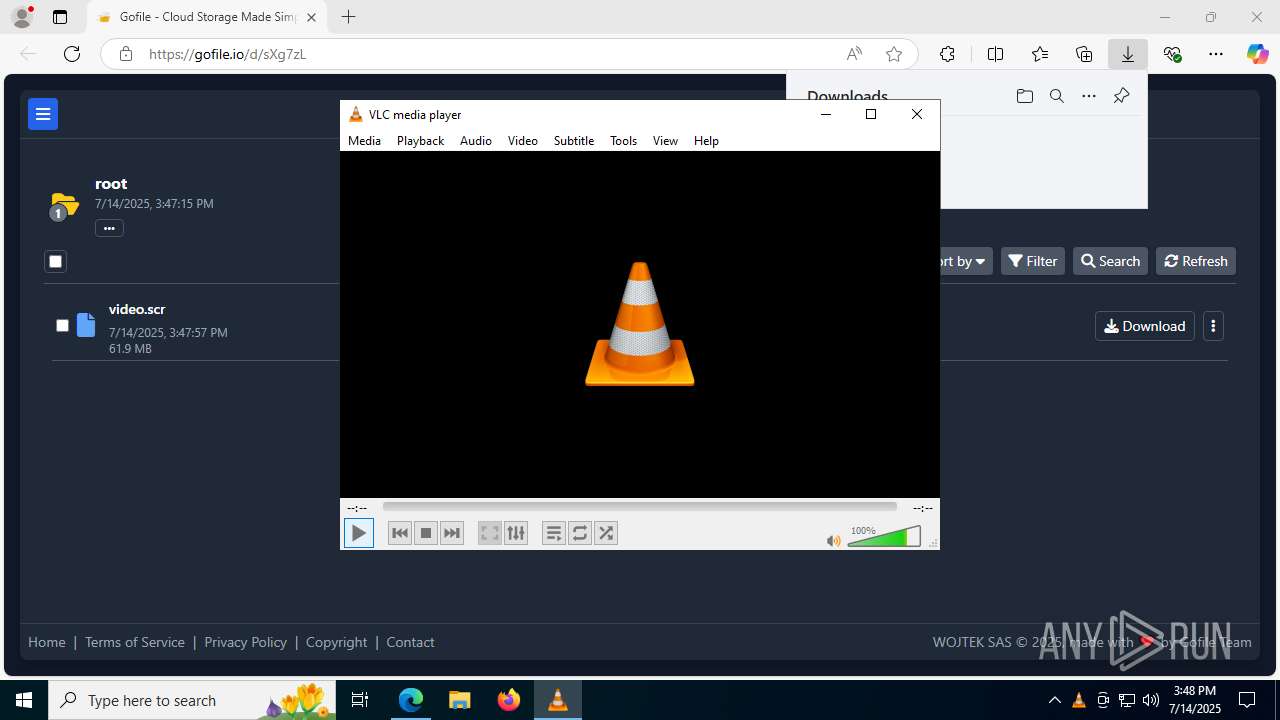Download the video.scr file
This screenshot has width=1280, height=720.
click(x=1145, y=326)
